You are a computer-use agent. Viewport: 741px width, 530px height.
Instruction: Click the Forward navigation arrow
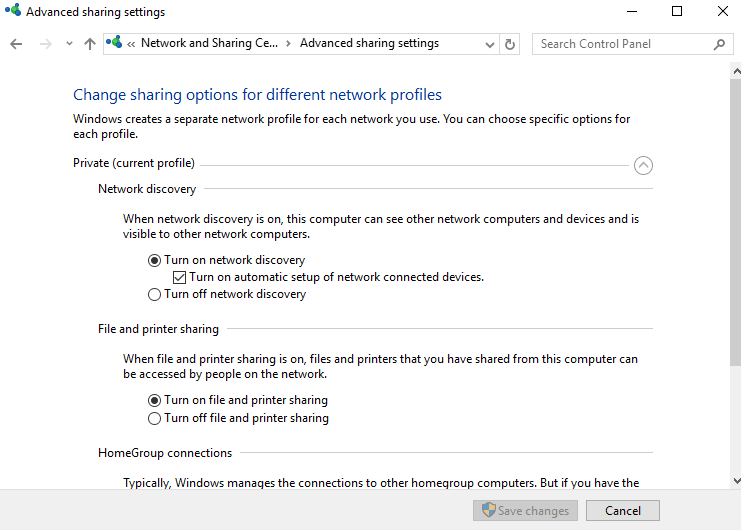coord(45,44)
